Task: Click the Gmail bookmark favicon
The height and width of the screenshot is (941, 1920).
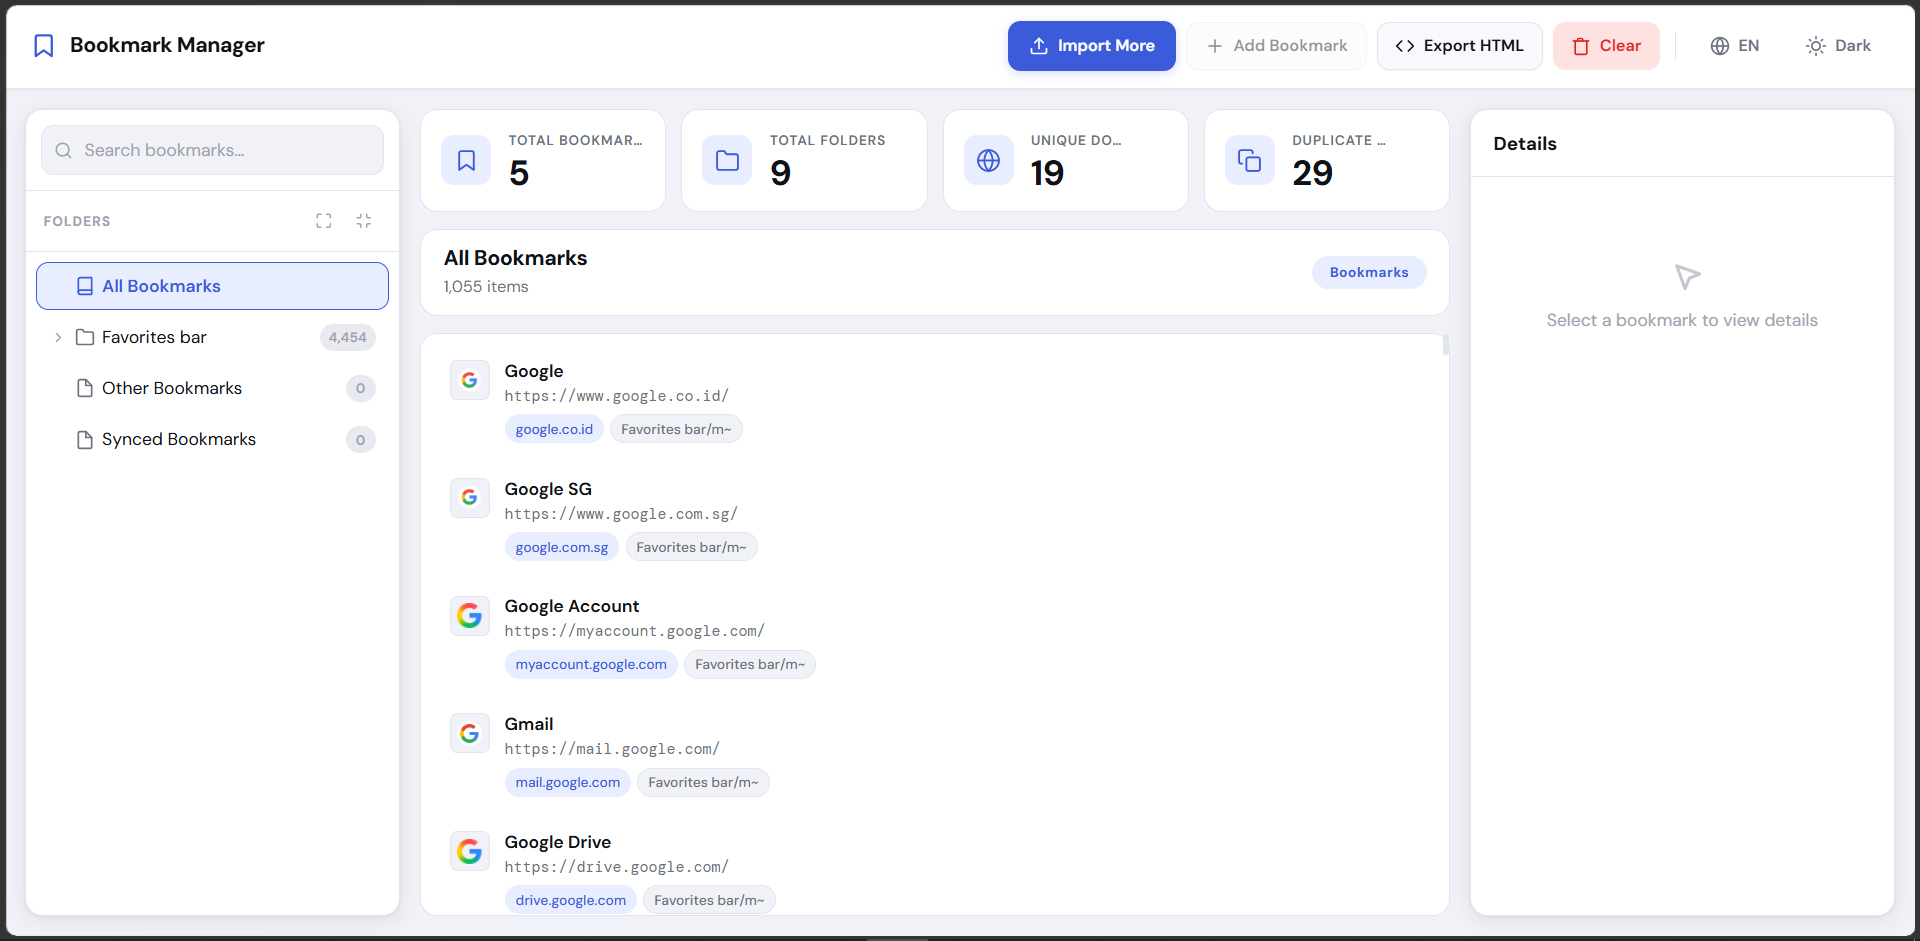Action: pyautogui.click(x=470, y=734)
